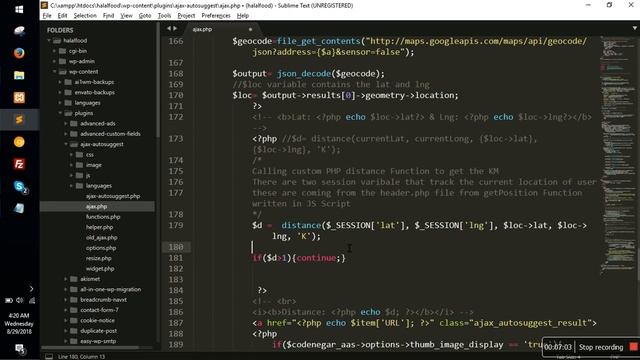Click the cookie-notice folder icon
Image resolution: width=640 pixels, height=360 pixels.
point(74,320)
